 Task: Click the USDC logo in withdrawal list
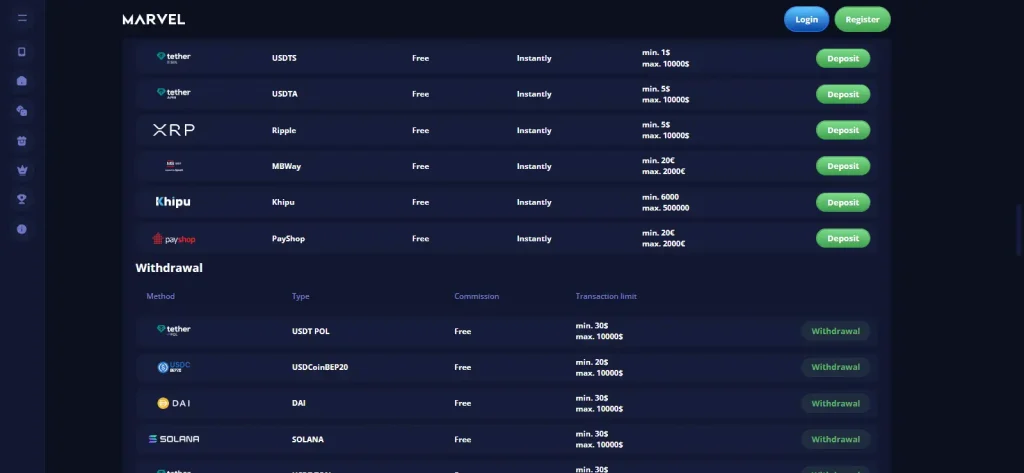click(x=174, y=367)
